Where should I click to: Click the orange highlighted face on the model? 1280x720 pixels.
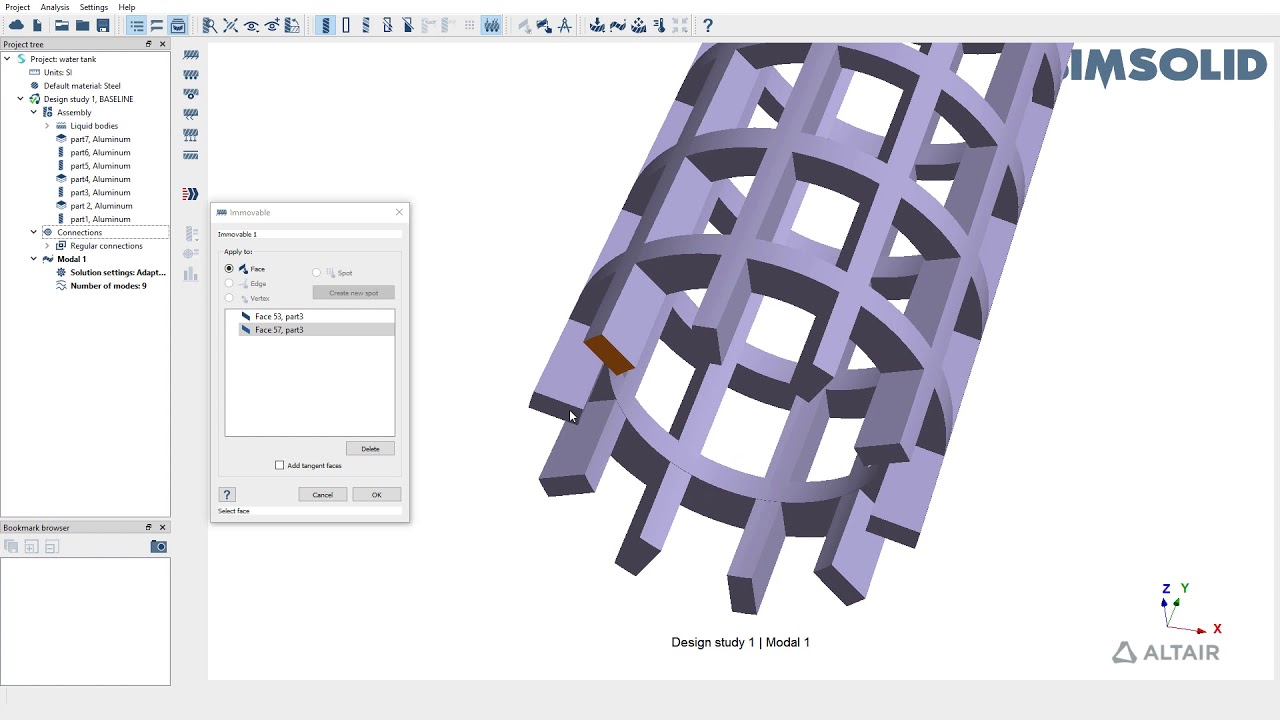pos(608,355)
